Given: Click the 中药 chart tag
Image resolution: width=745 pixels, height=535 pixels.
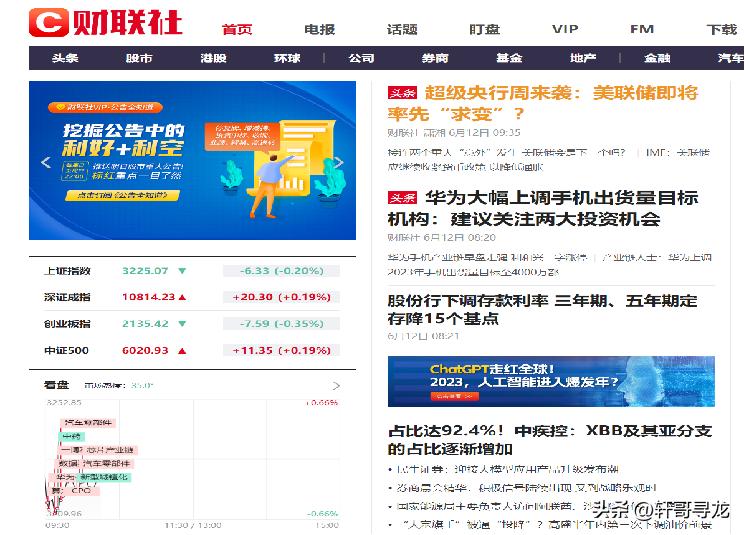Looking at the screenshot, I should [72, 436].
